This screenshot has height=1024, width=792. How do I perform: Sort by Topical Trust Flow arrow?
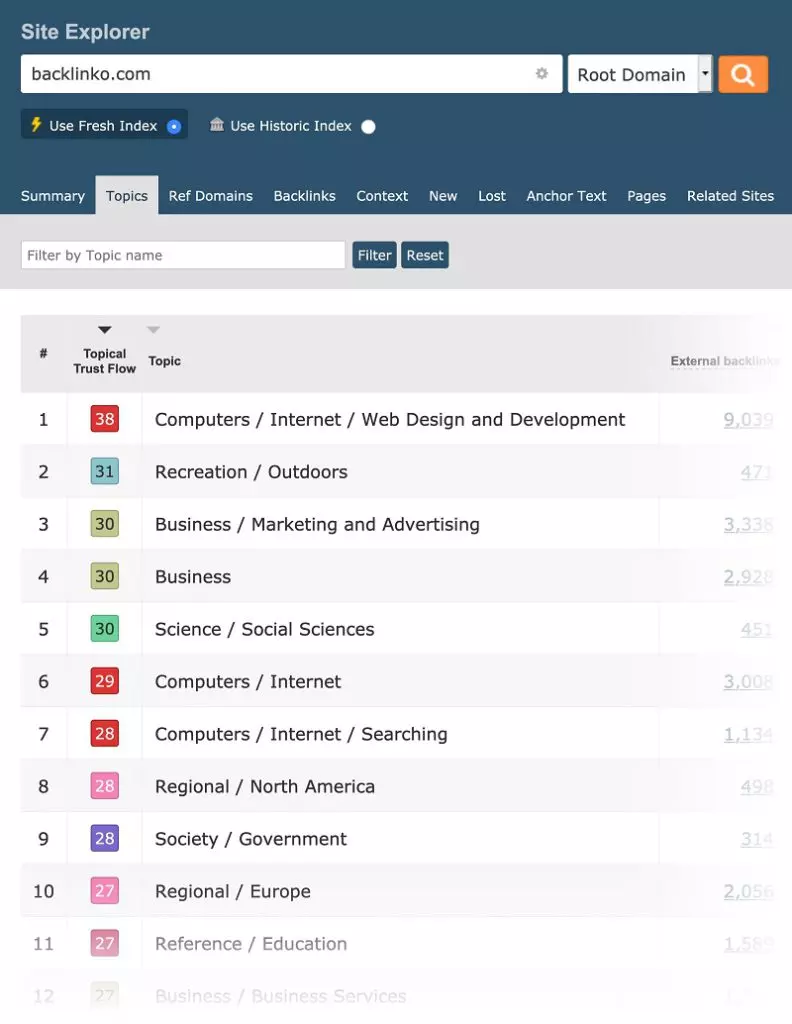tap(104, 330)
